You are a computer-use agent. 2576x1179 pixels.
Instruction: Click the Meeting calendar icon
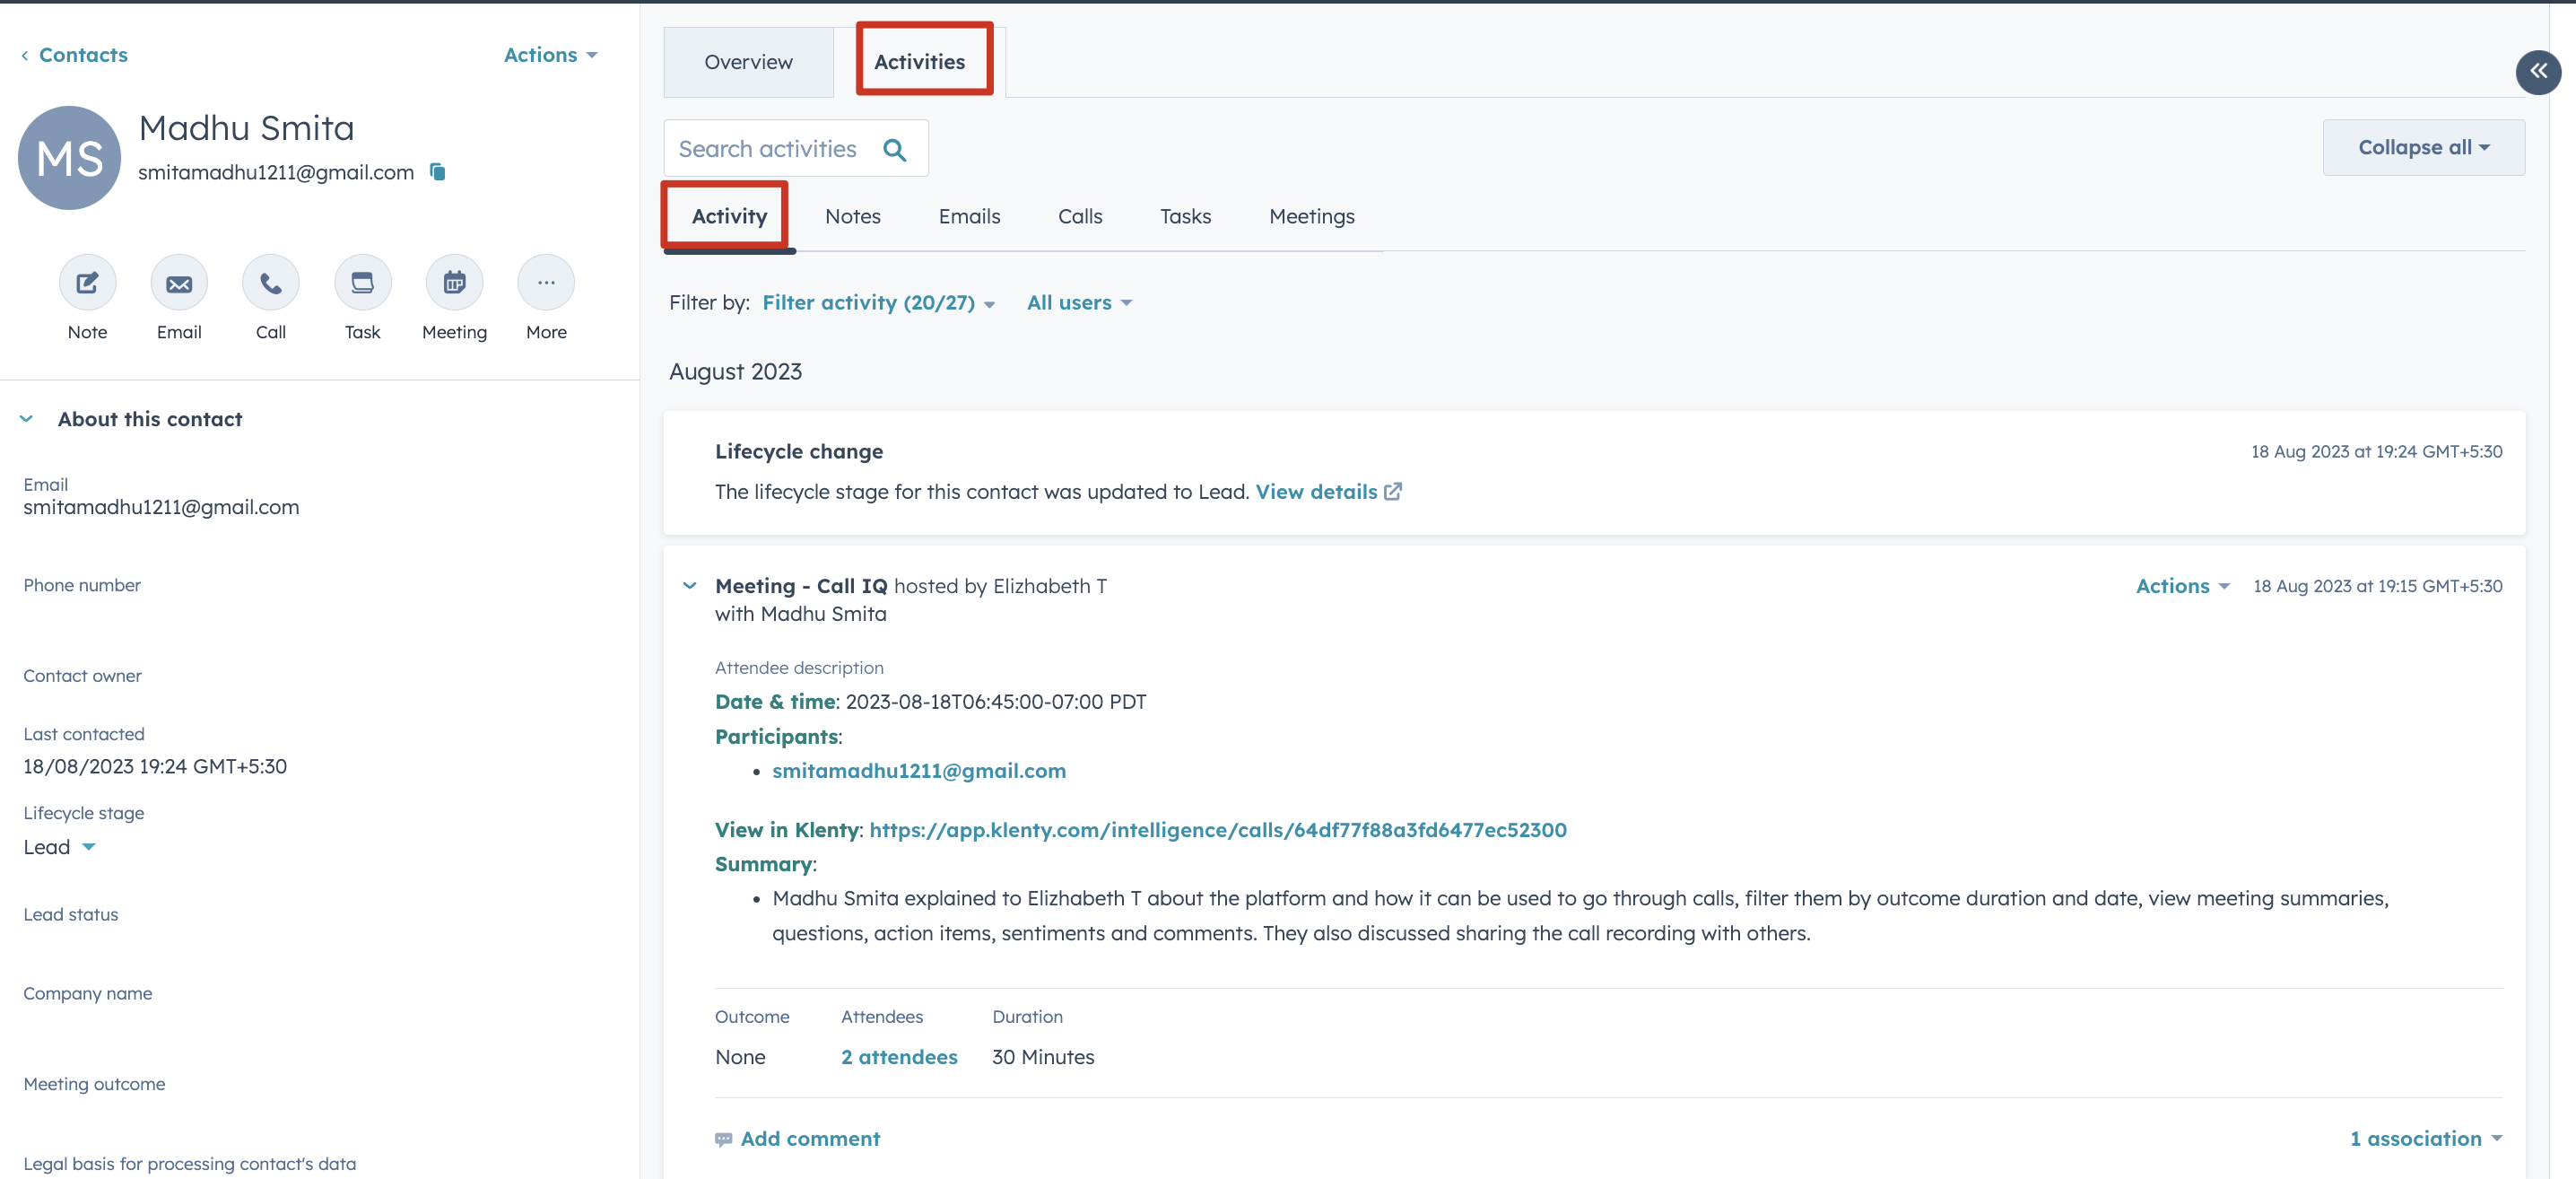pyautogui.click(x=454, y=283)
